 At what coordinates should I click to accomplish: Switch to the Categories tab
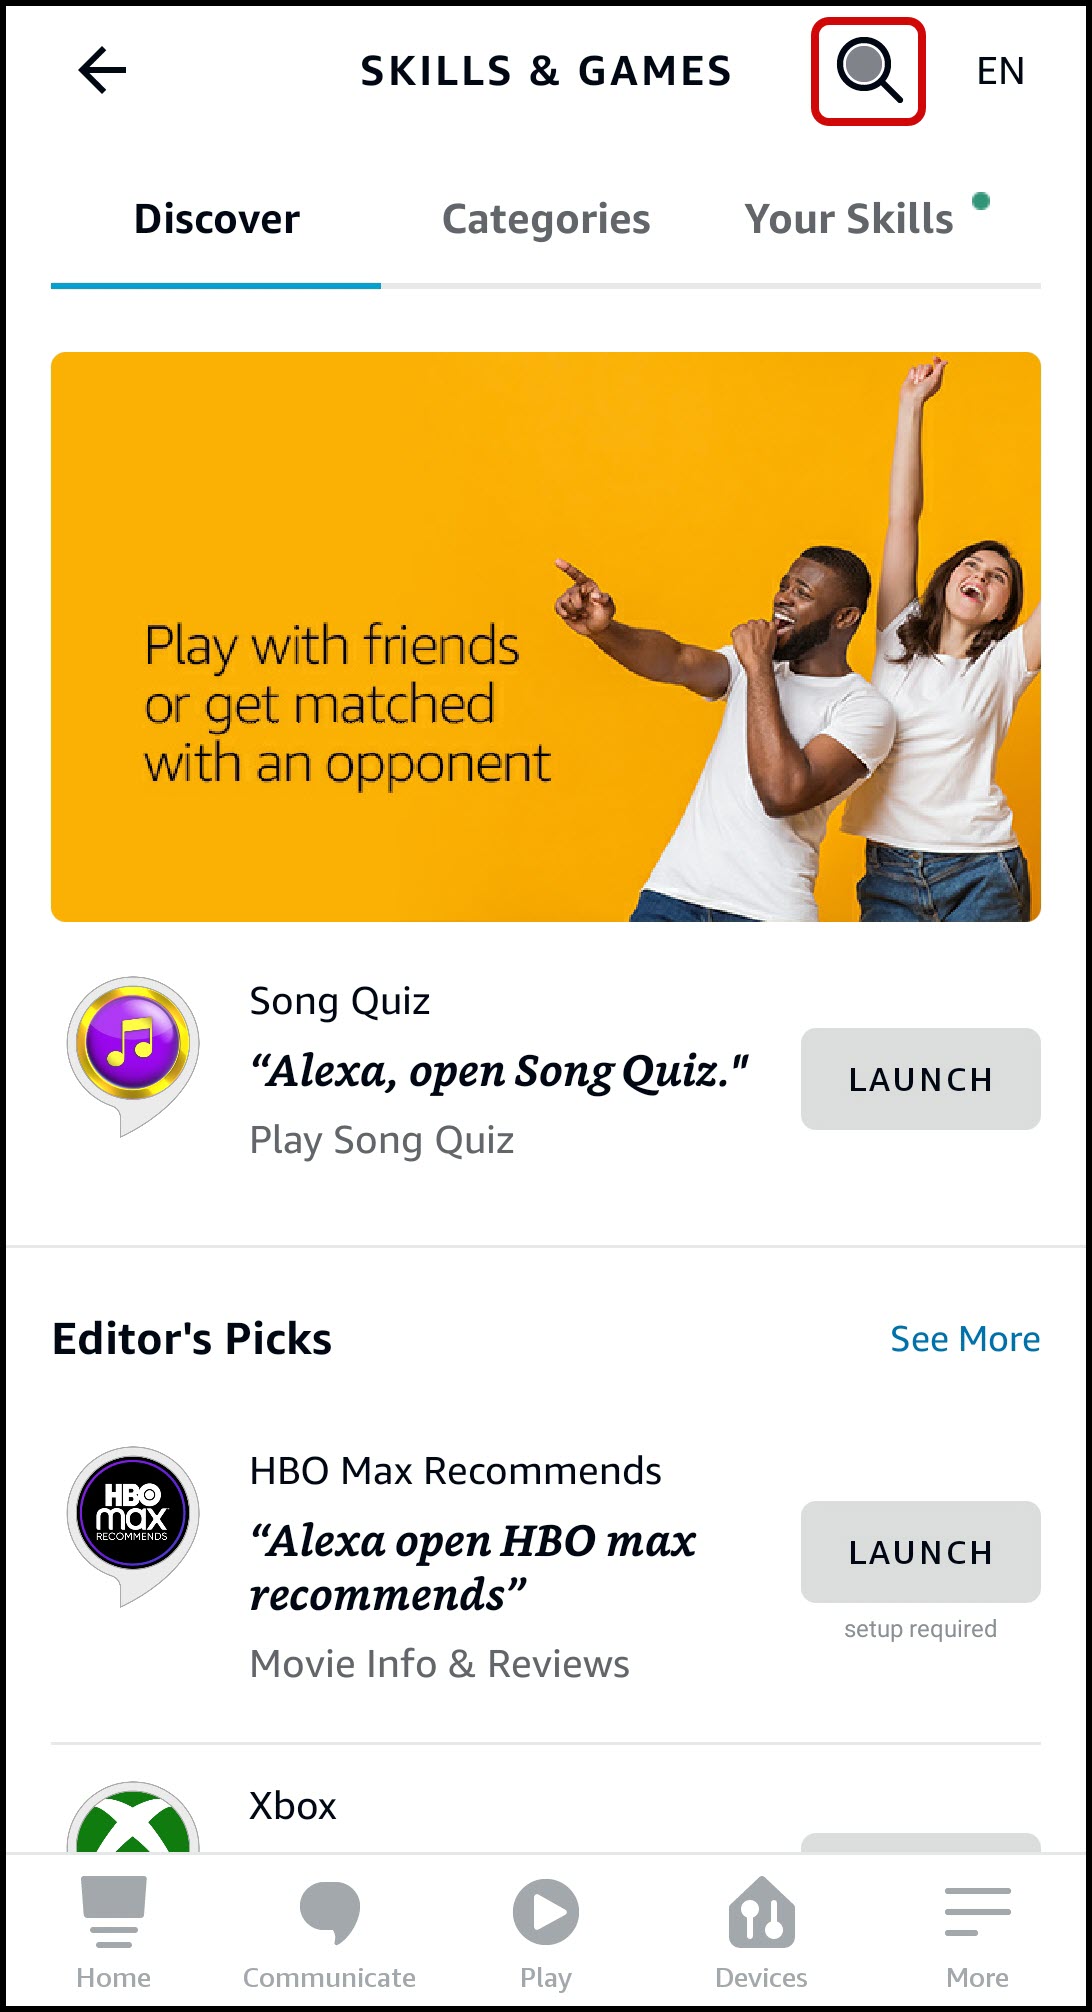[x=546, y=219]
